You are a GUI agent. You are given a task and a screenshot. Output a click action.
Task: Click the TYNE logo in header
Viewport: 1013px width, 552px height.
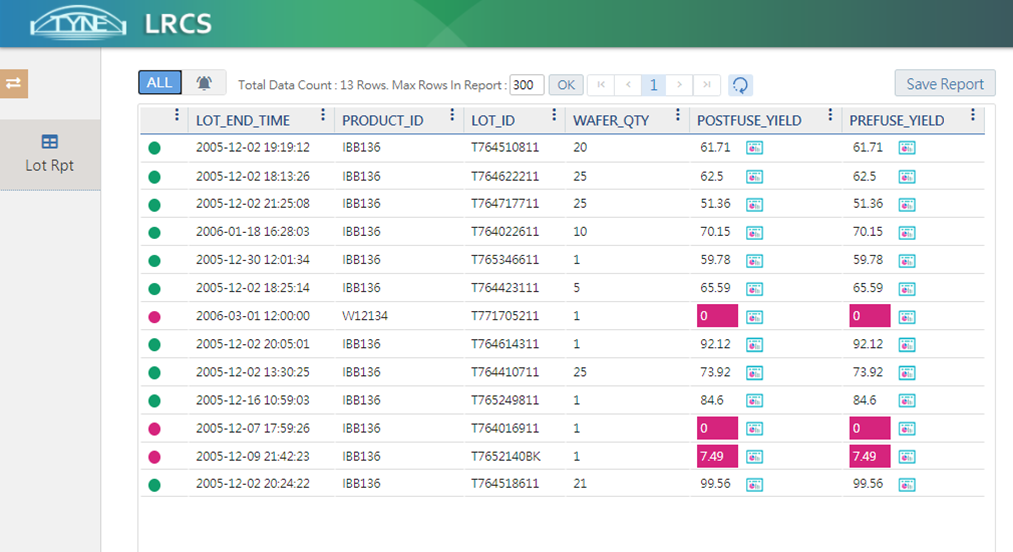point(79,23)
